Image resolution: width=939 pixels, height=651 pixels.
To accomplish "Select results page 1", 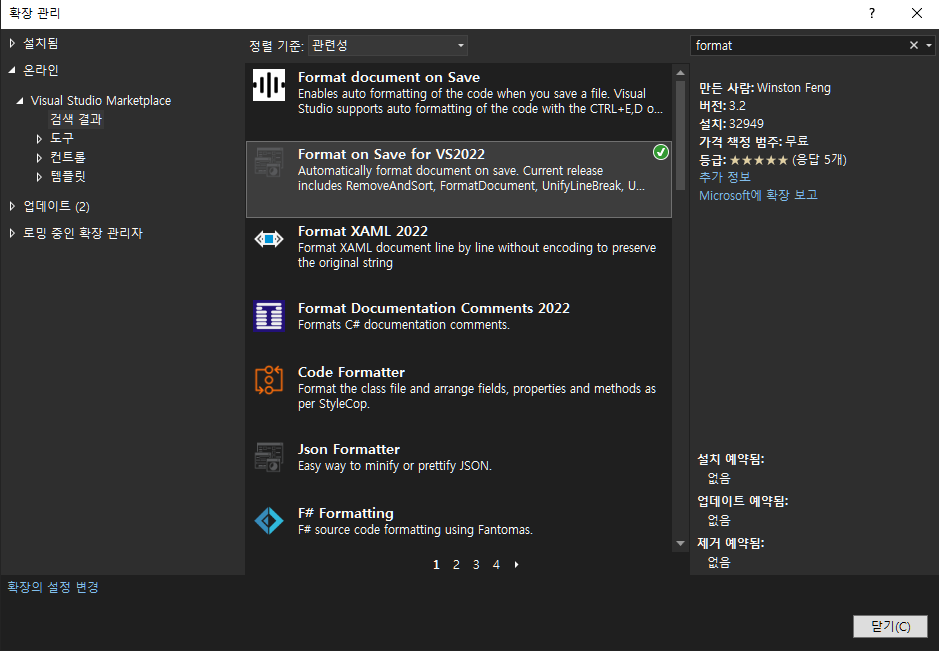I will [x=436, y=564].
